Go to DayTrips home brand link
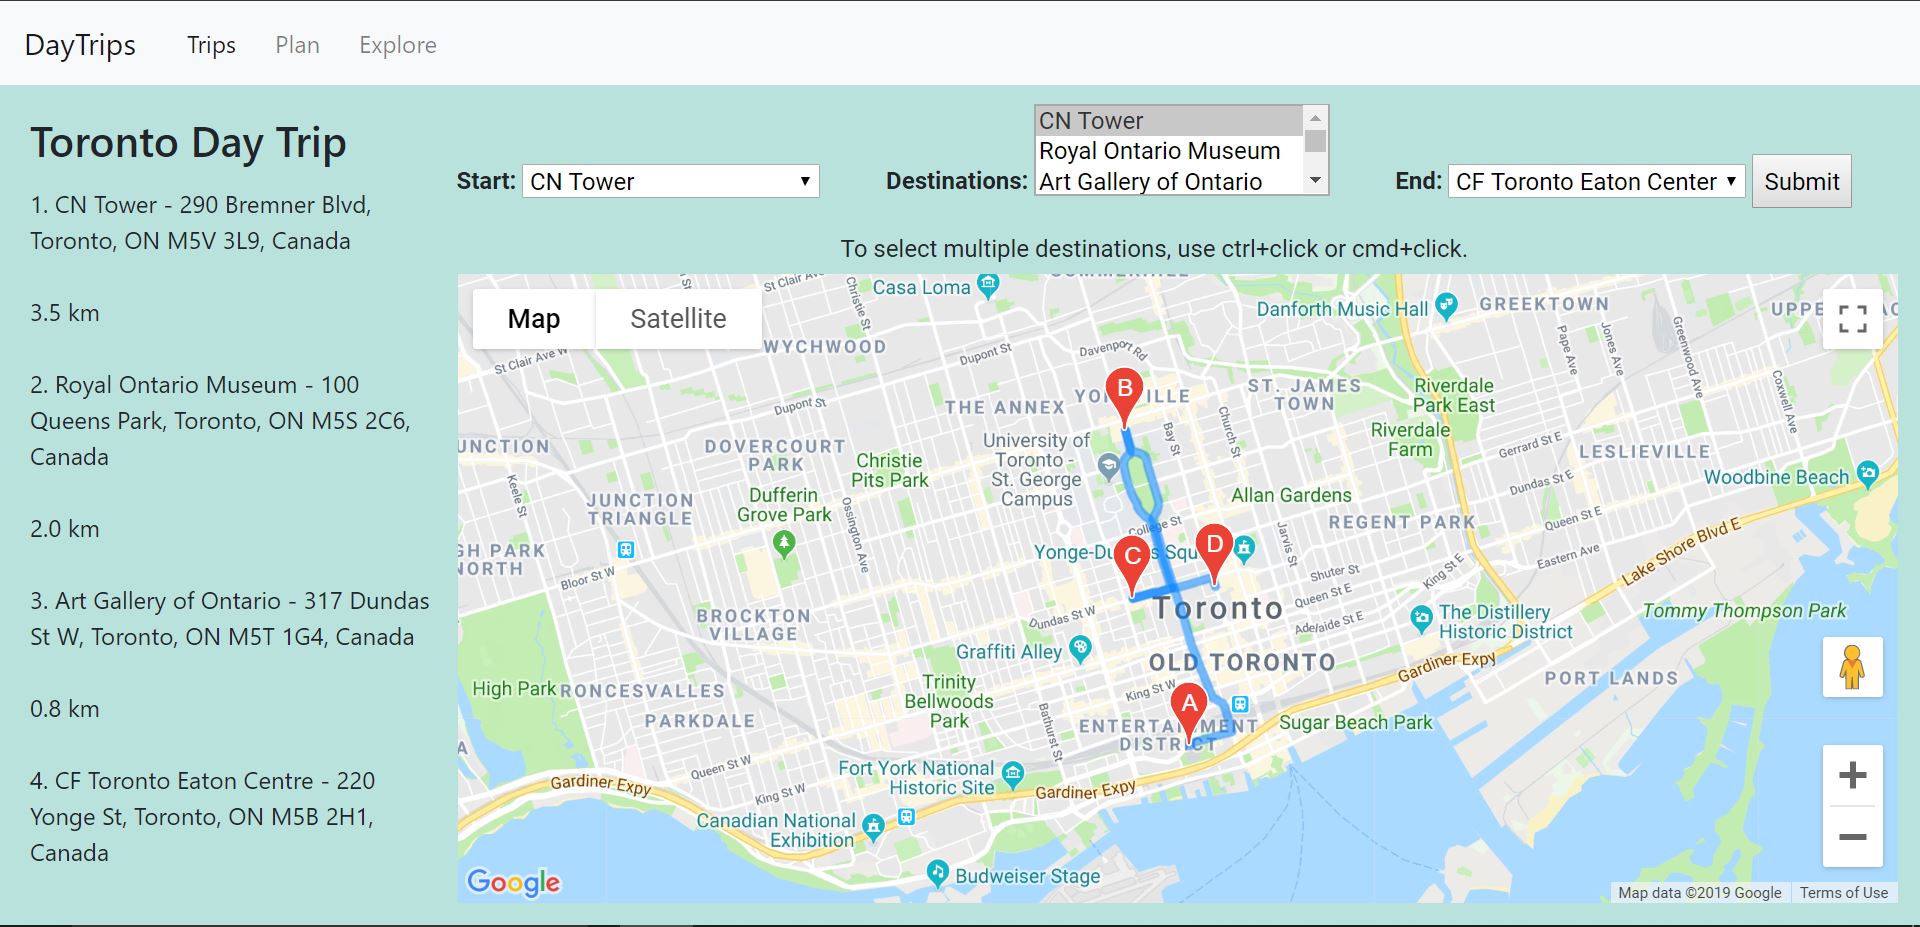The width and height of the screenshot is (1920, 927). click(80, 45)
